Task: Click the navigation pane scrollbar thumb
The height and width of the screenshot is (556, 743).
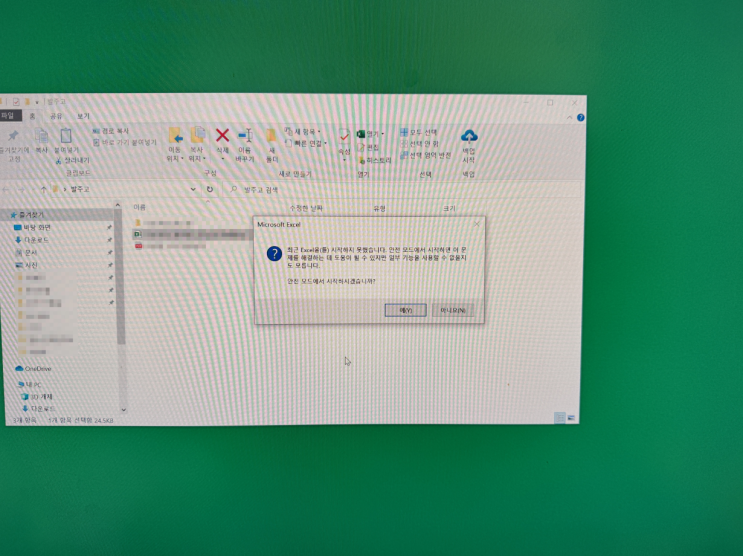Action: [x=120, y=275]
